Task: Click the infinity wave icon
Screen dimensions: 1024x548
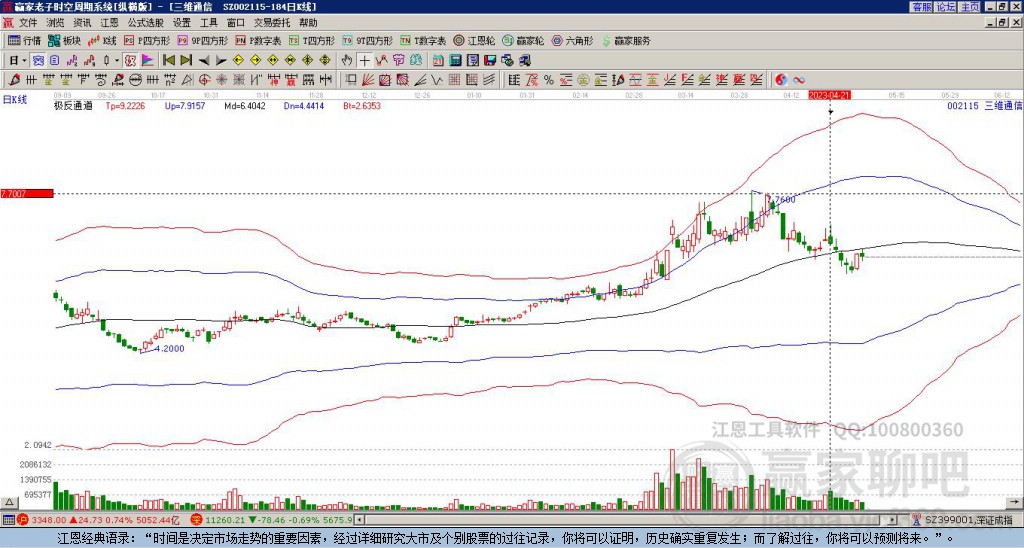Action: [799, 80]
